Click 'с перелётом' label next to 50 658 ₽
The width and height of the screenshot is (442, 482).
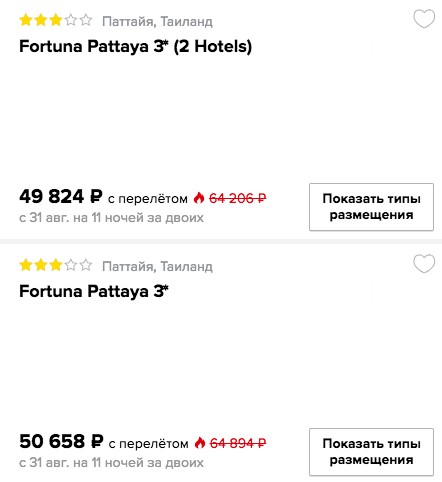click(148, 444)
